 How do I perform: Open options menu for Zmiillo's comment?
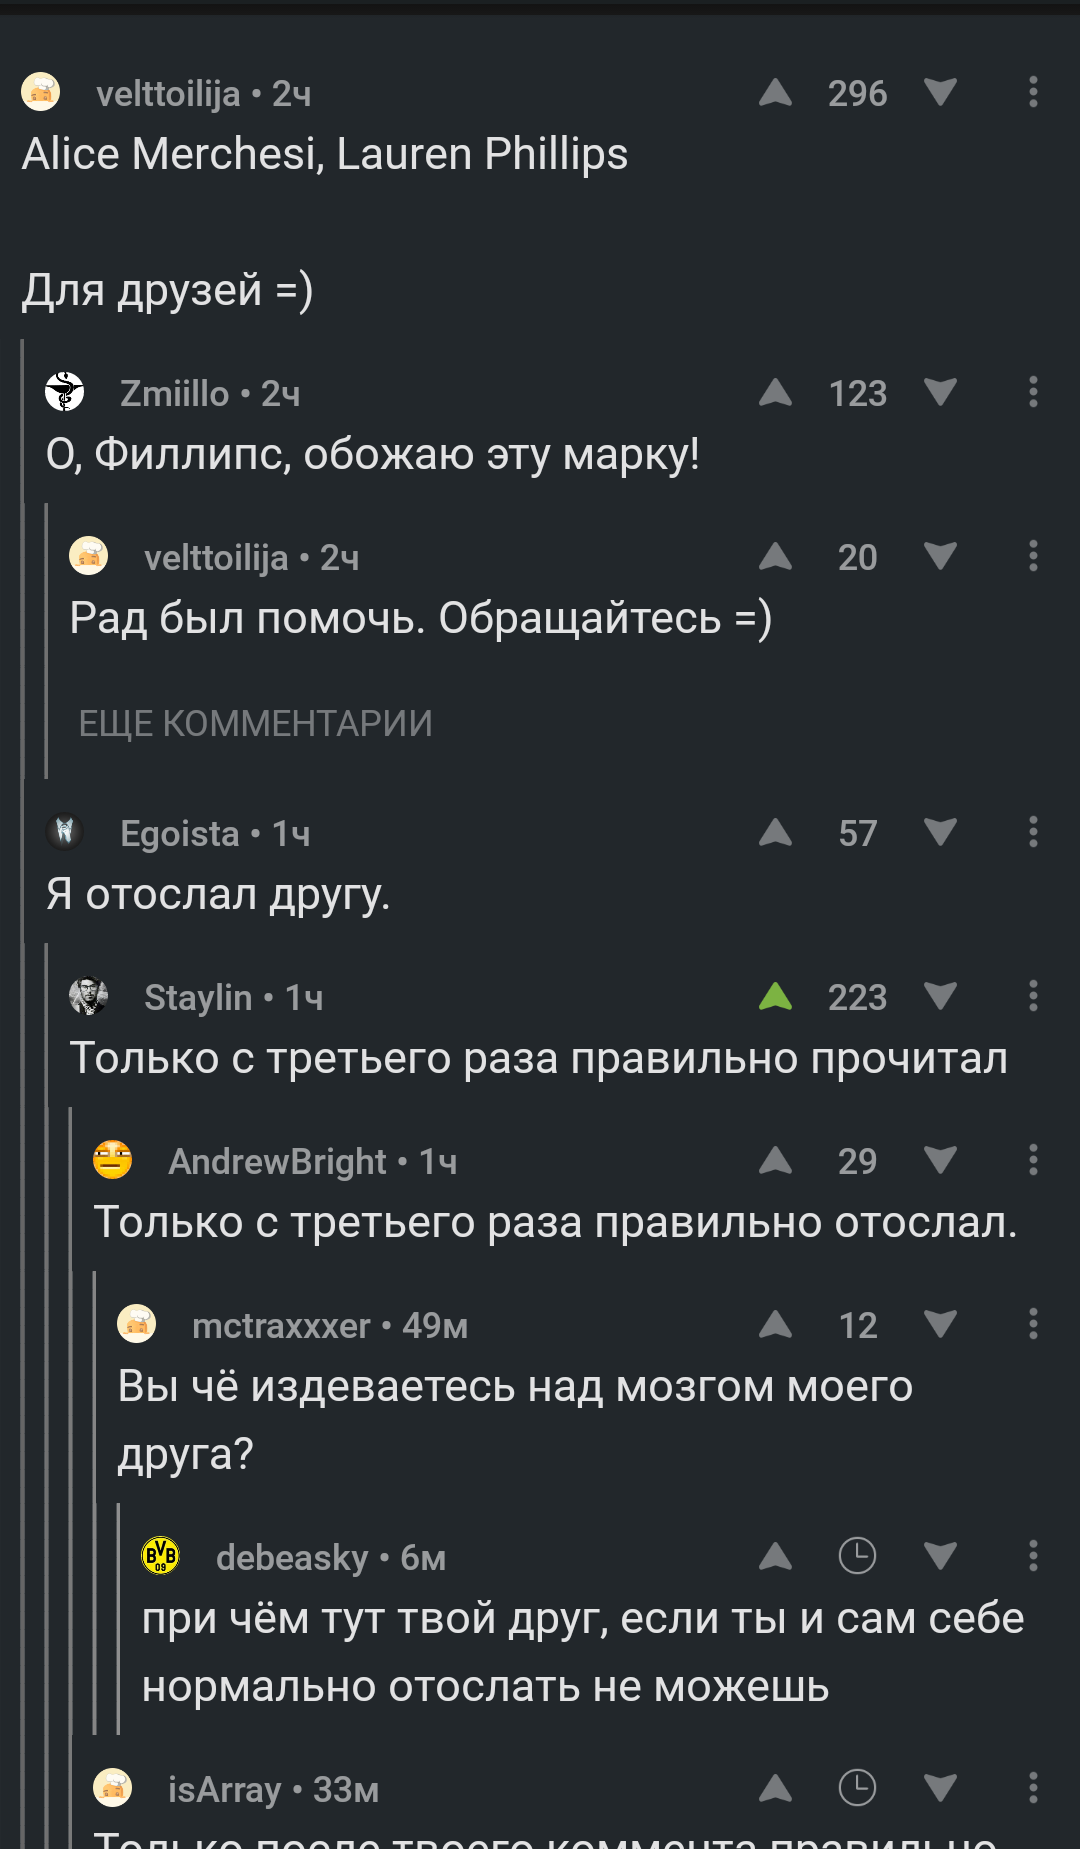(1033, 393)
